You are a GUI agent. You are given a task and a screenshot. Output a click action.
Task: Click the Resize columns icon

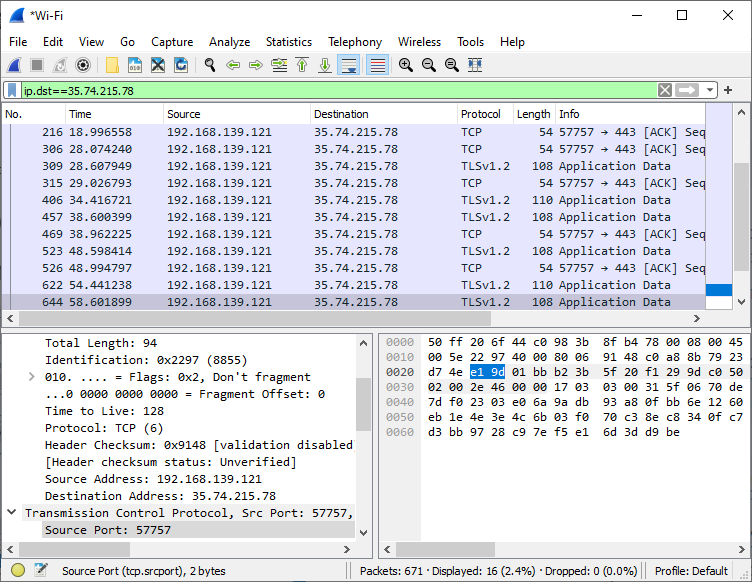coord(475,65)
